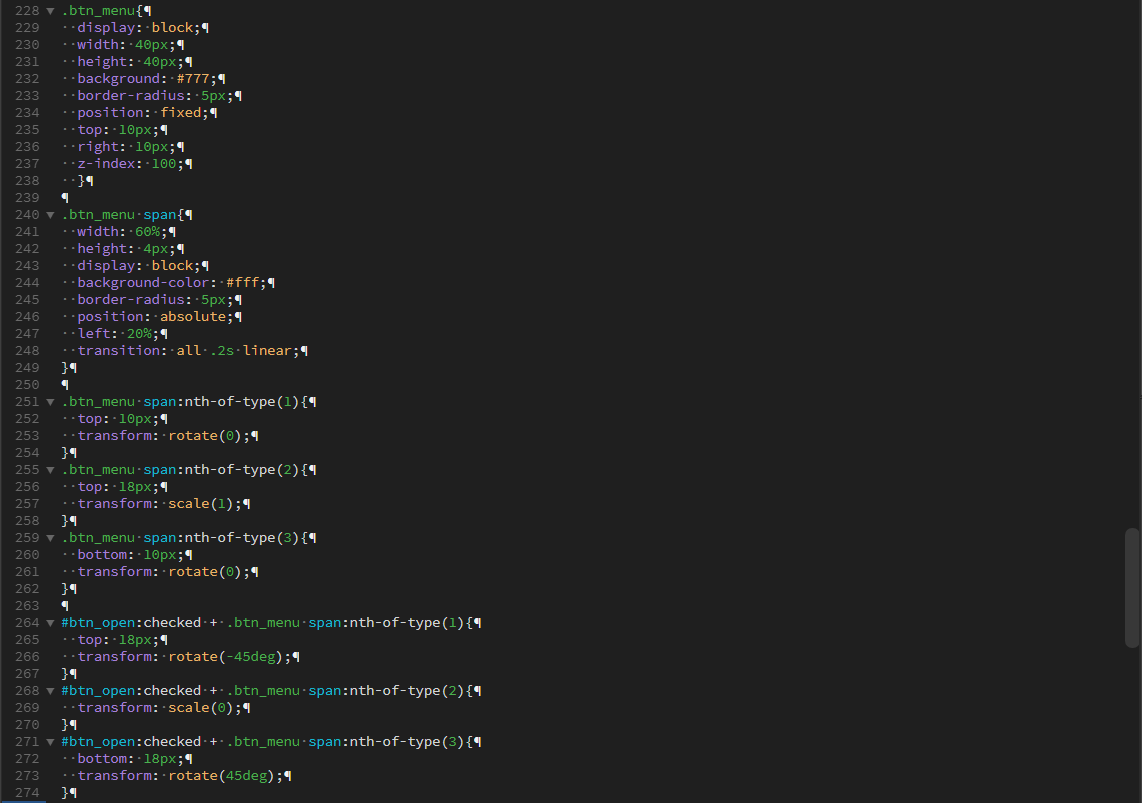The height and width of the screenshot is (803, 1142).
Task: Fold the span:nth-of-type(1) rule at line 251
Action: pyautogui.click(x=50, y=402)
